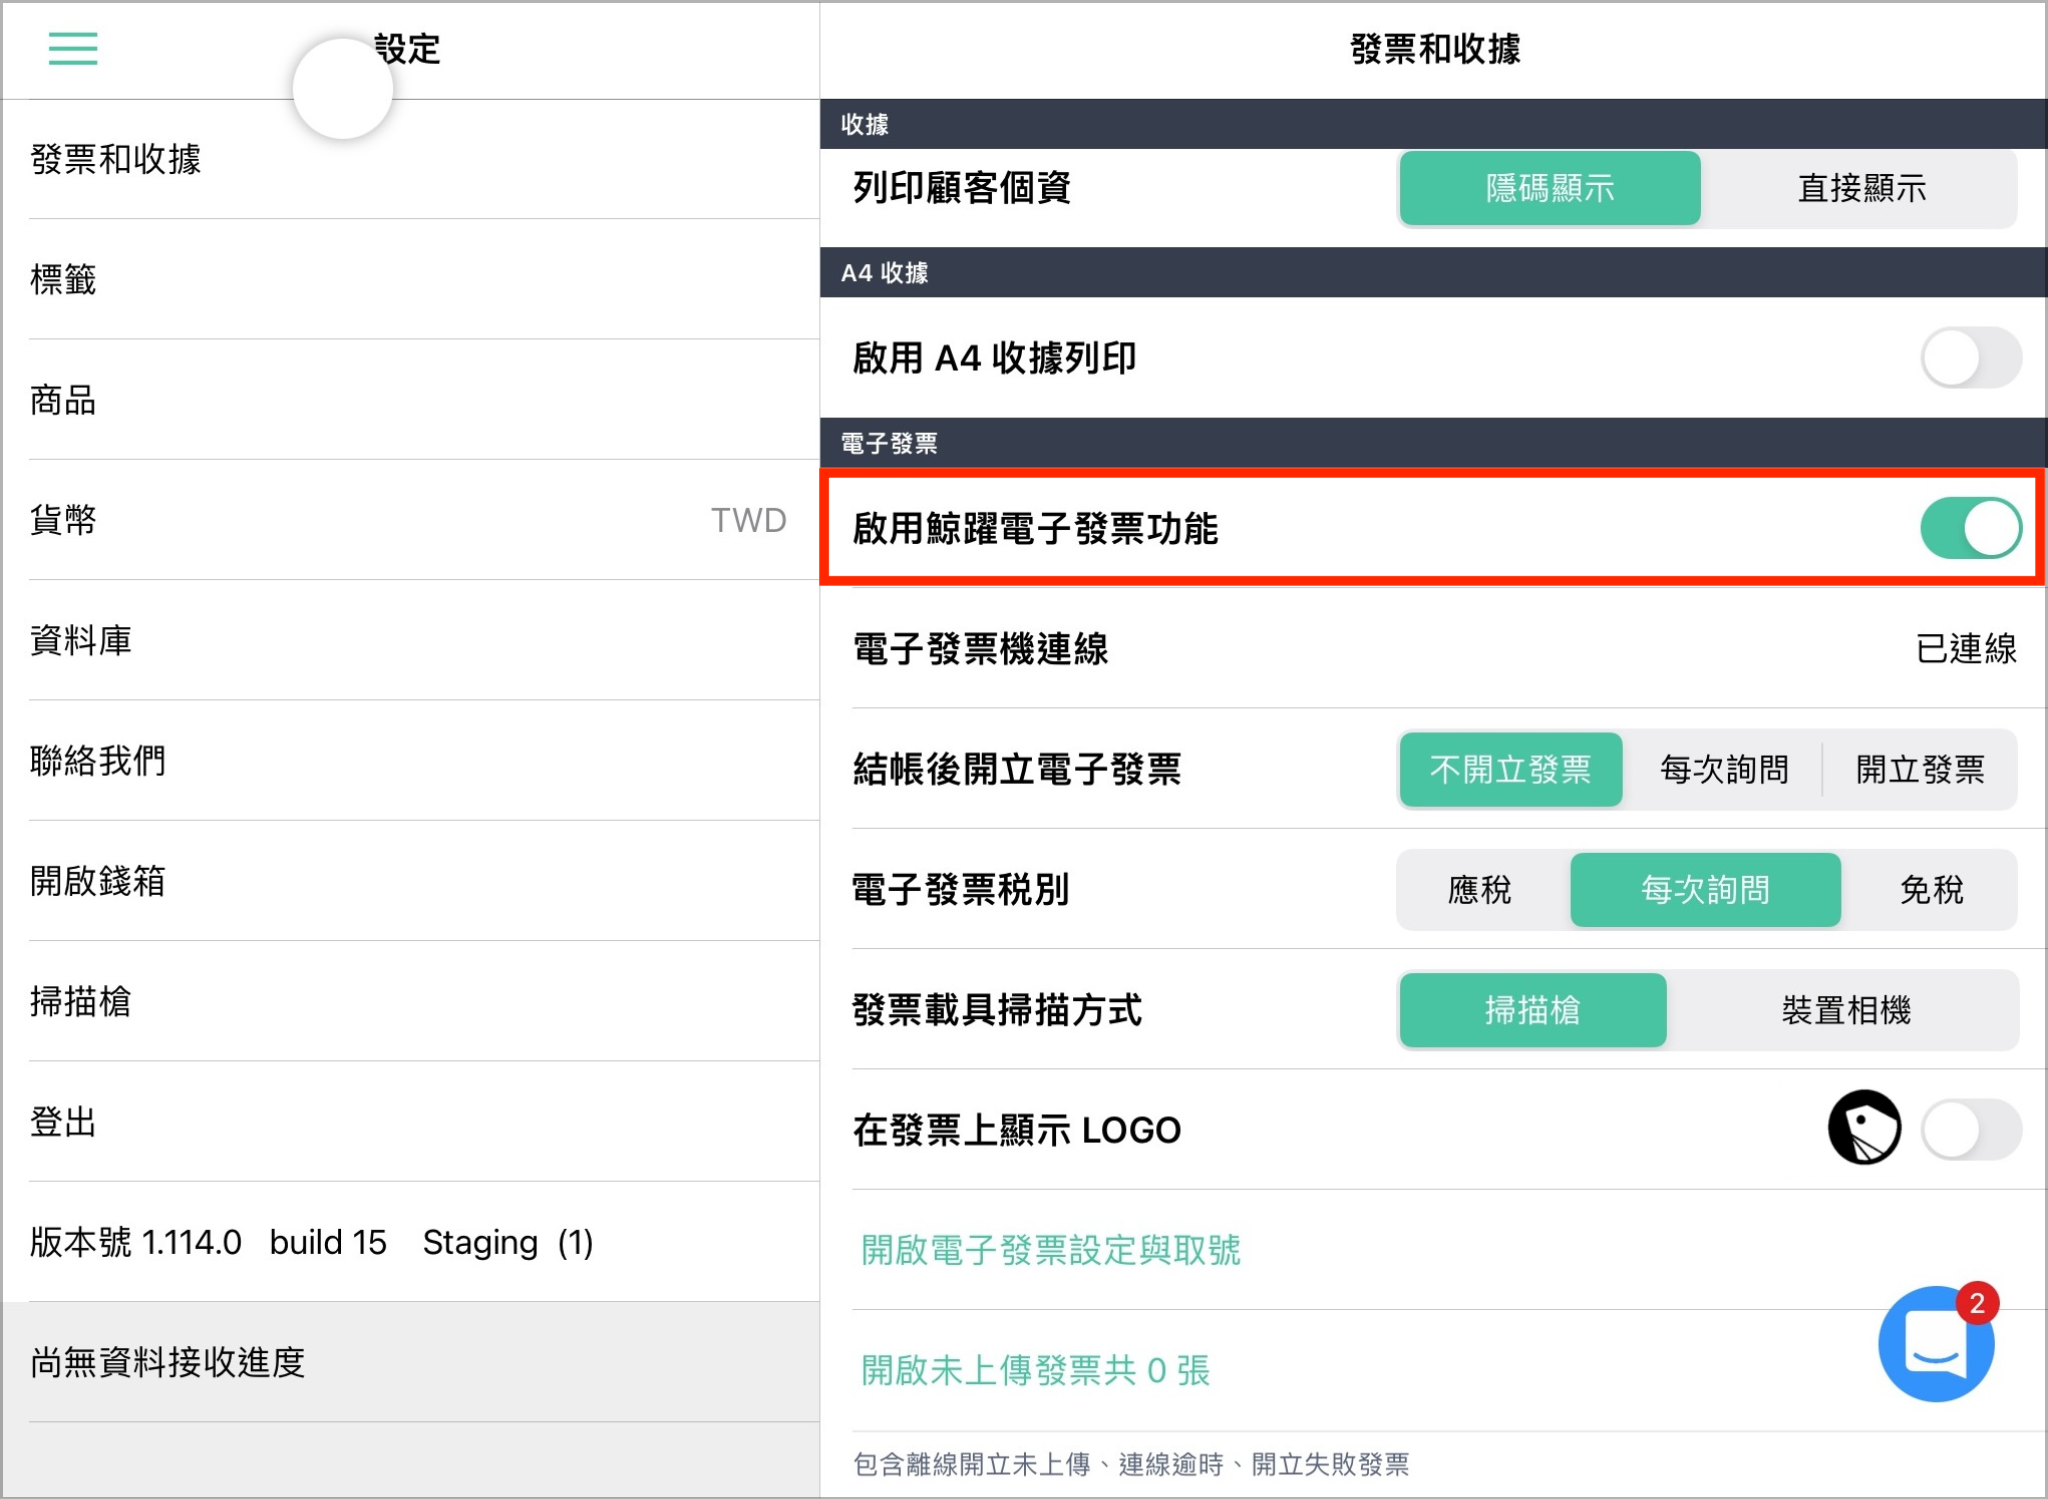Select 直接顯示 for 列印顧客個資
This screenshot has height=1499, width=2048.
coord(1861,188)
